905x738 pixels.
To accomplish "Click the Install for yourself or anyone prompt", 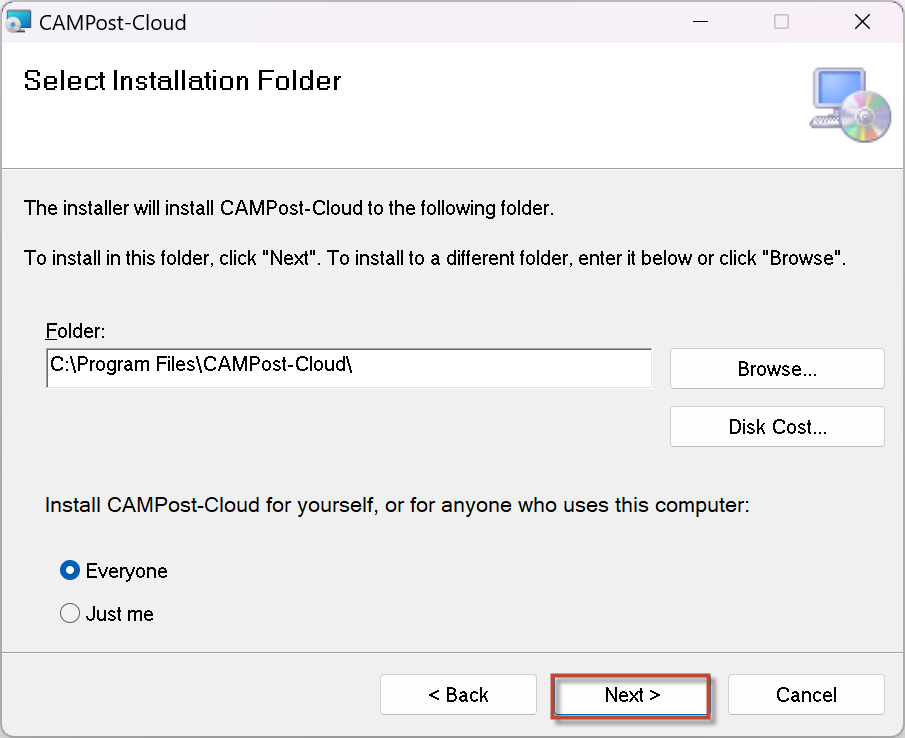I will [397, 505].
